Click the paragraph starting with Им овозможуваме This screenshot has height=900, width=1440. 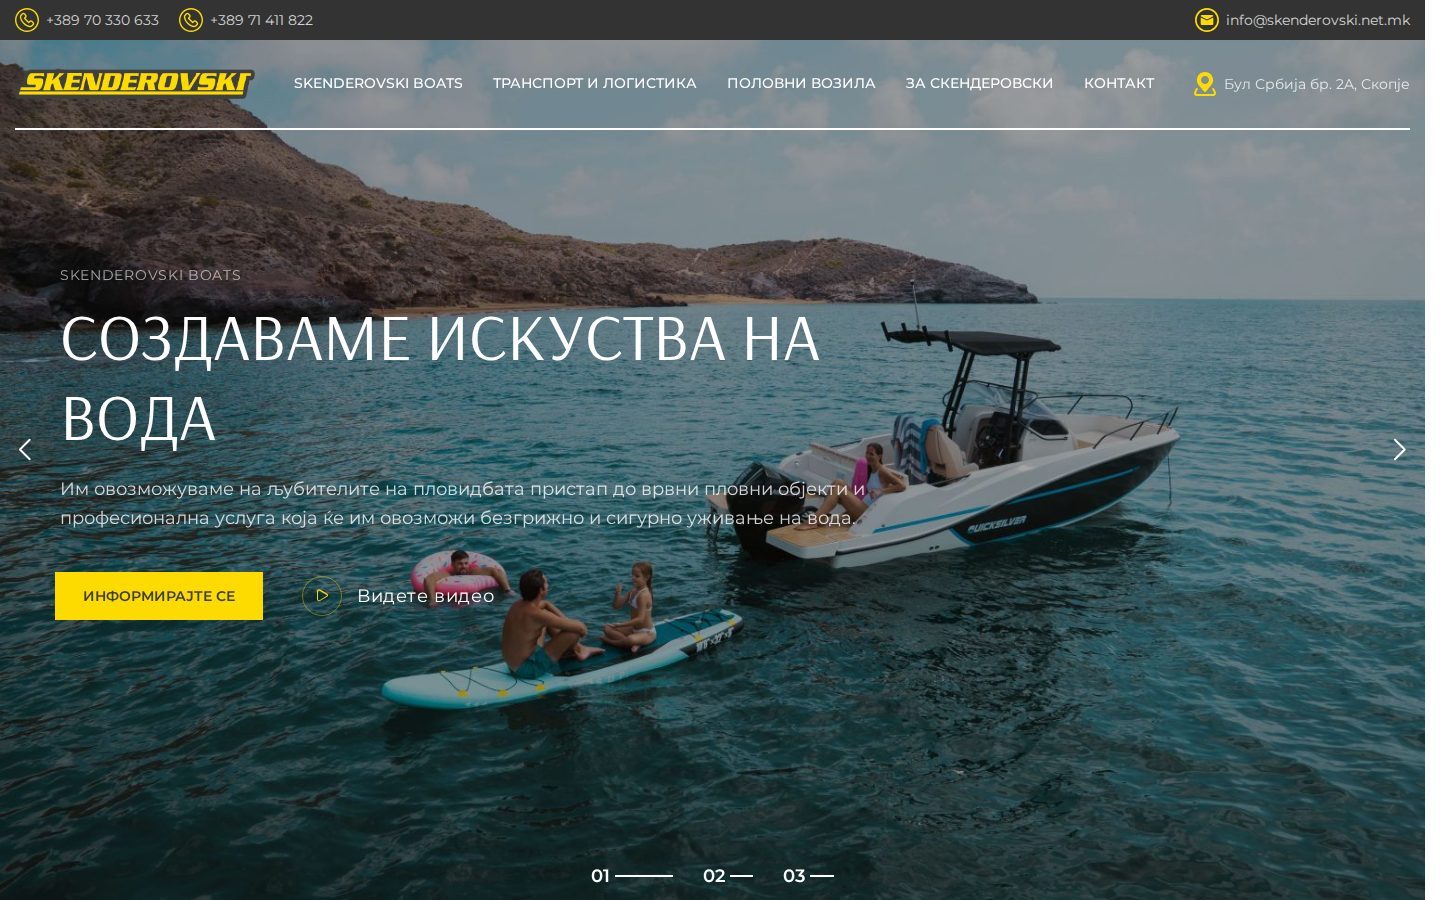tap(462, 503)
